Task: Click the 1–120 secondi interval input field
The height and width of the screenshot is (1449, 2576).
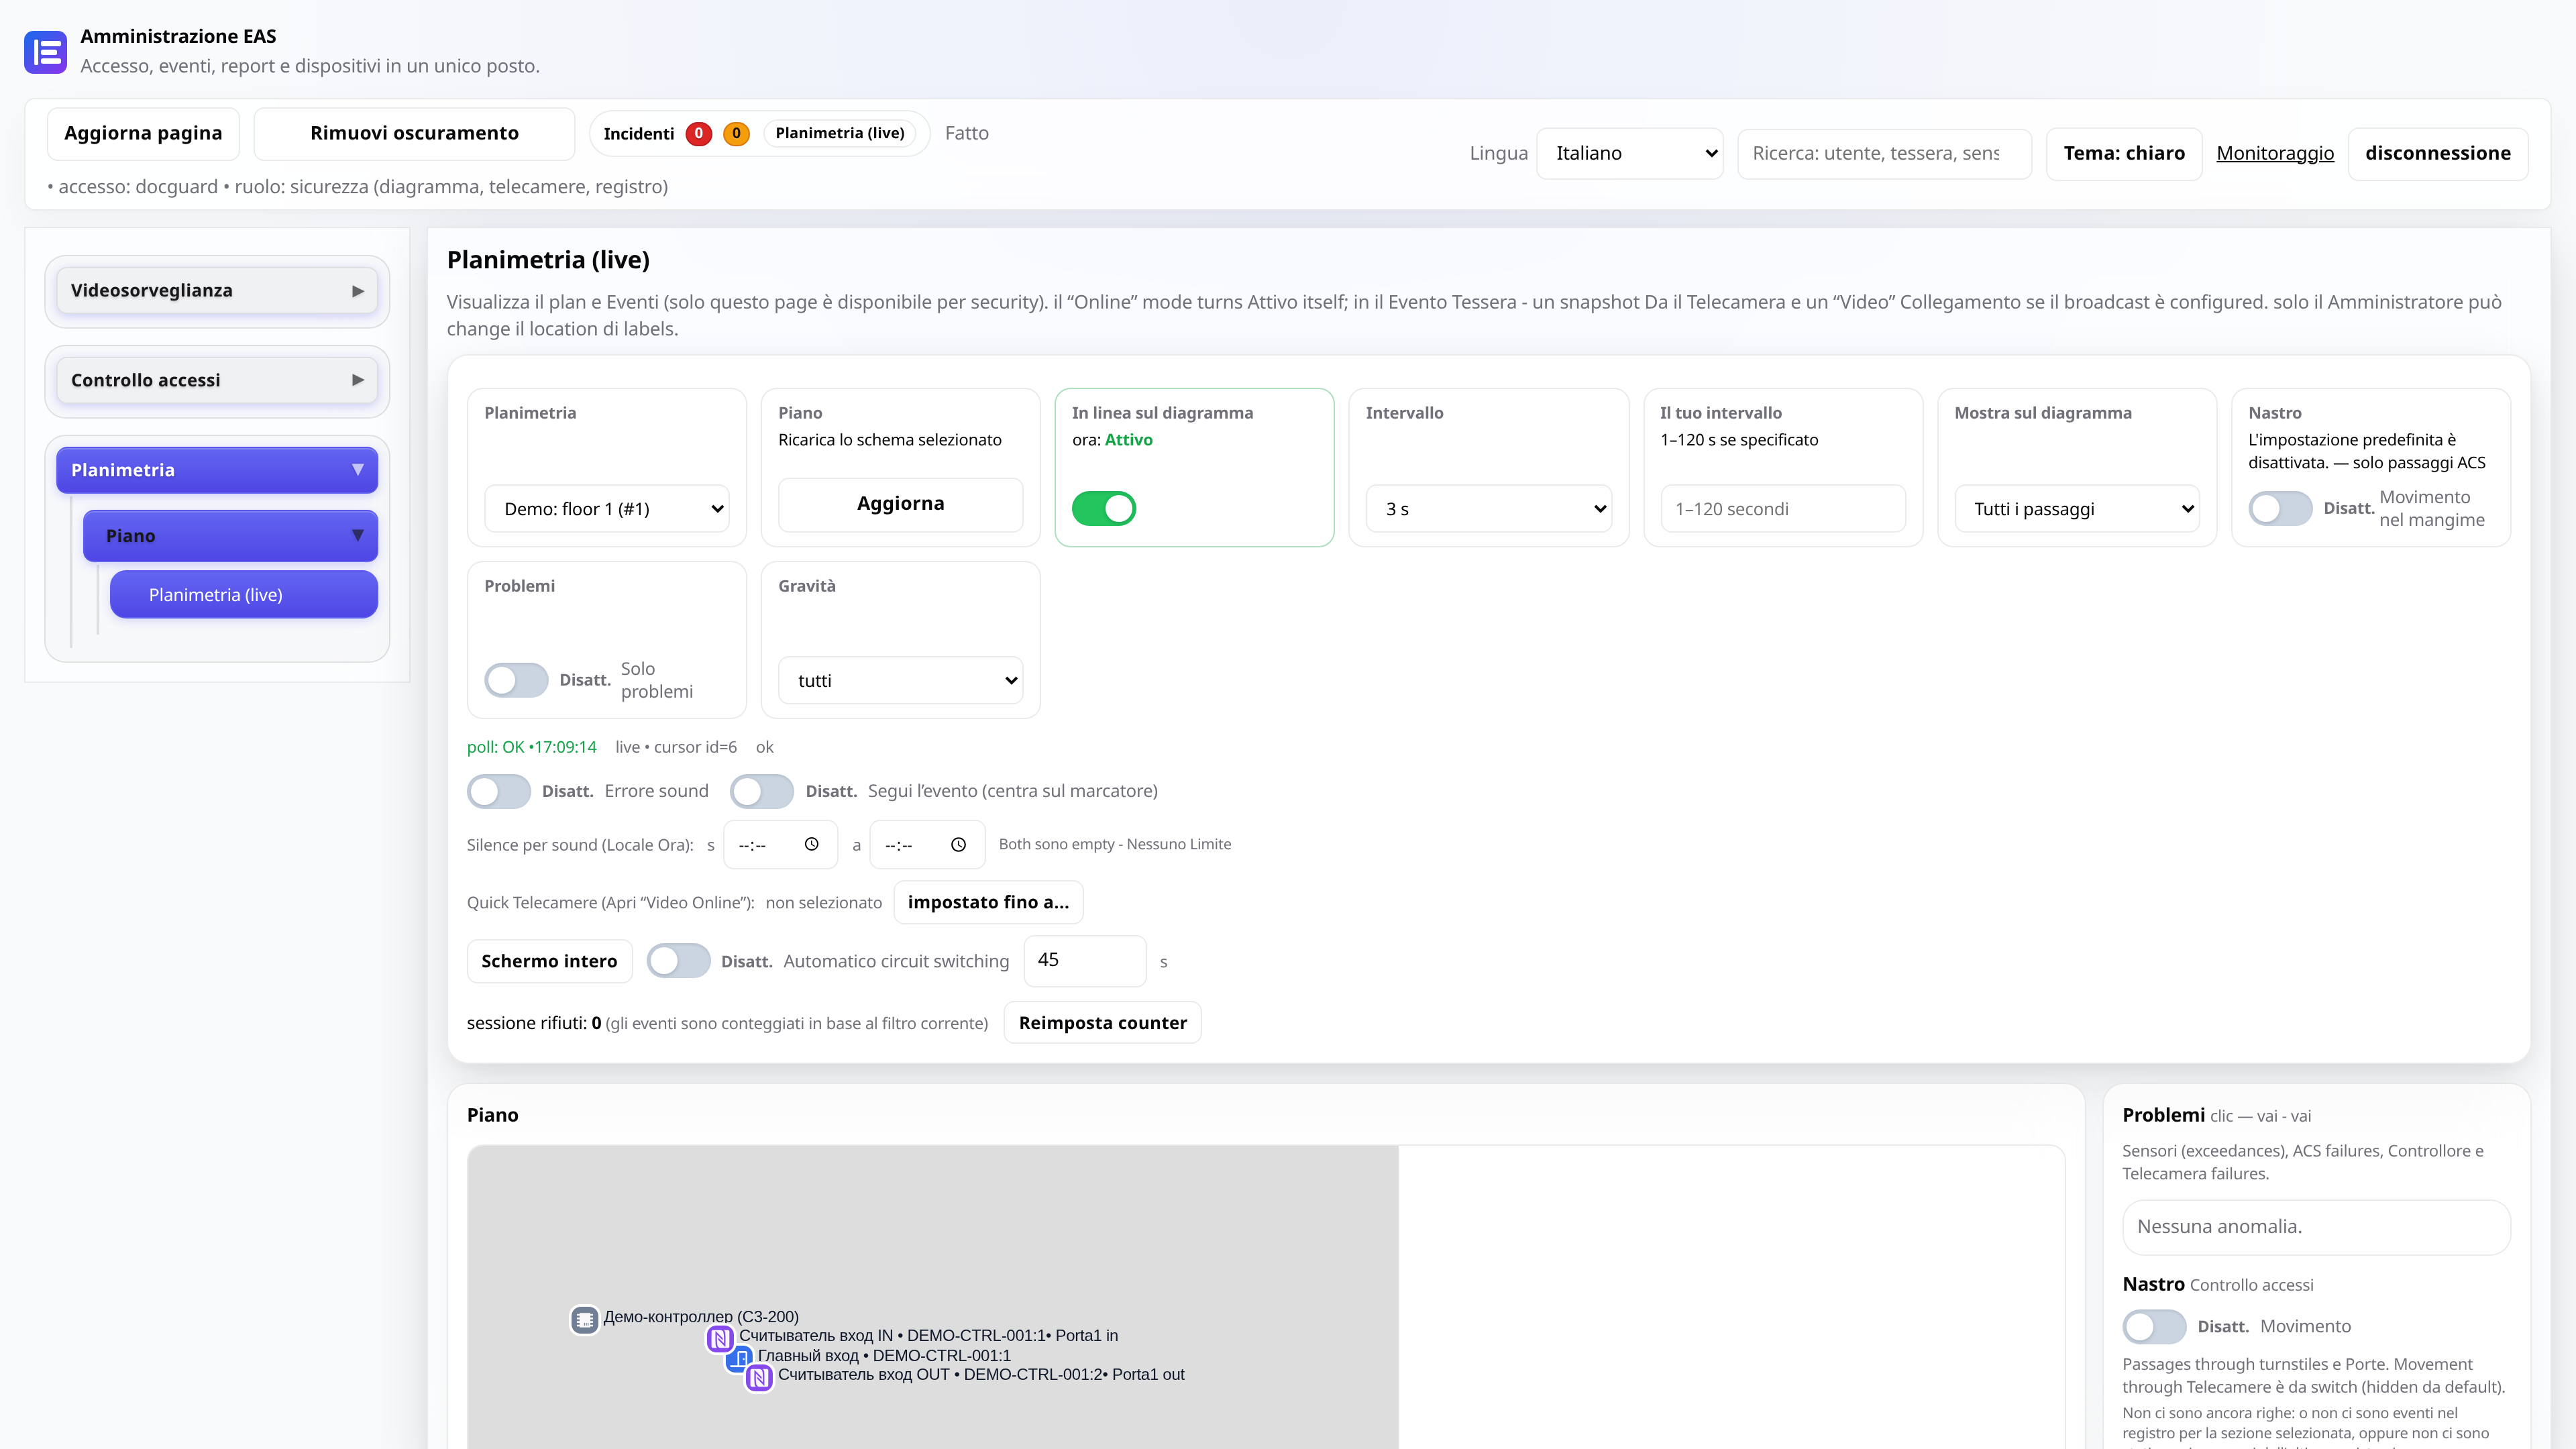Action: (x=1783, y=509)
